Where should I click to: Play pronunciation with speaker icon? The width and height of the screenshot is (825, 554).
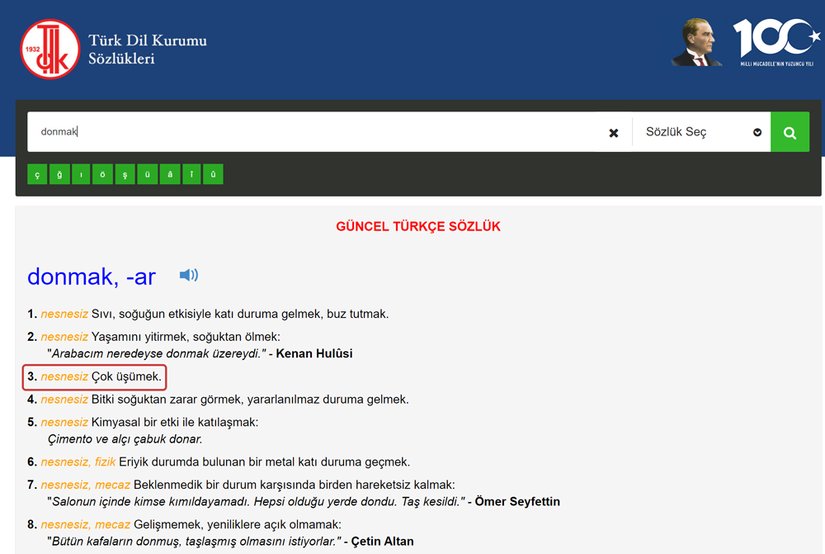coord(188,275)
